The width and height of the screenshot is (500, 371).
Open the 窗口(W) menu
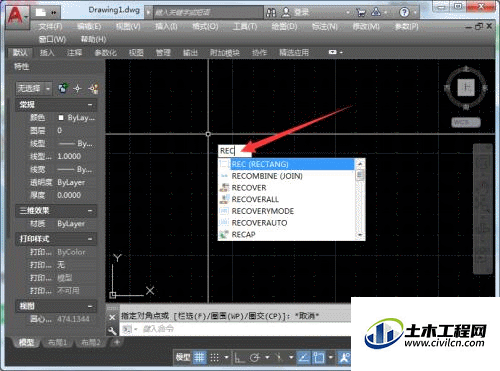[x=52, y=39]
